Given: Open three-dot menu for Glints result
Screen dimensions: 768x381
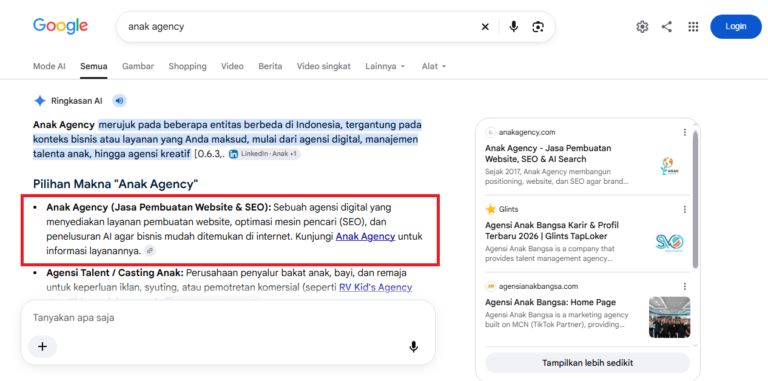Looking at the screenshot, I should click(685, 209).
